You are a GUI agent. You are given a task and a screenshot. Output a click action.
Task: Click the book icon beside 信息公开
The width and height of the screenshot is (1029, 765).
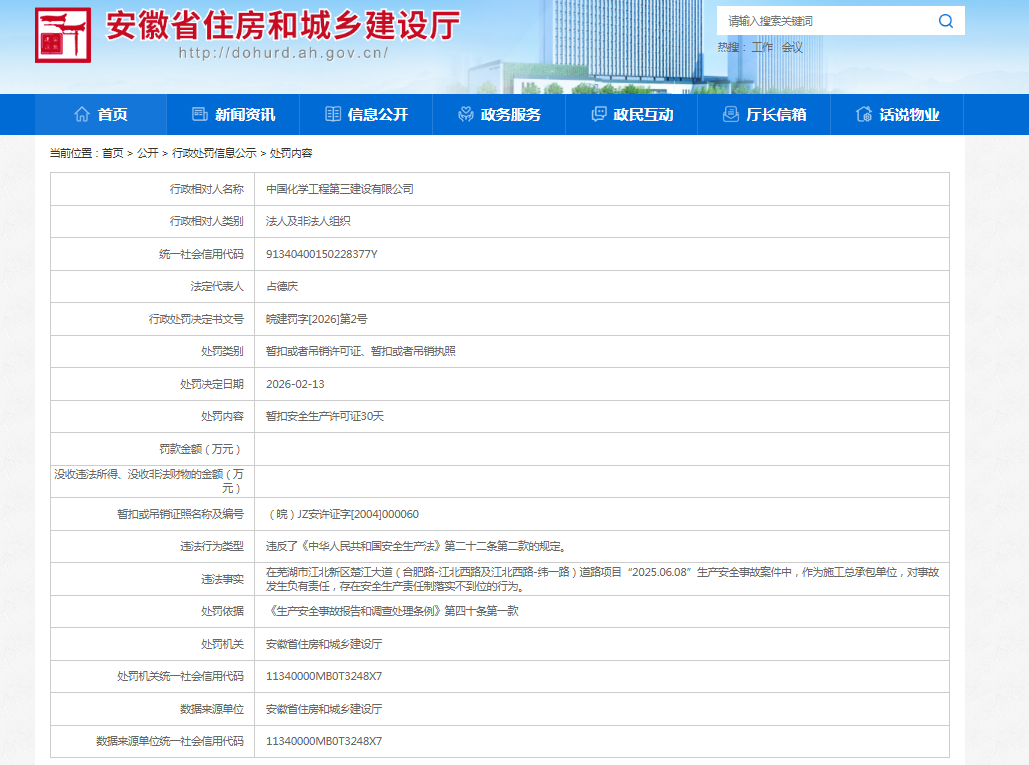pos(333,115)
